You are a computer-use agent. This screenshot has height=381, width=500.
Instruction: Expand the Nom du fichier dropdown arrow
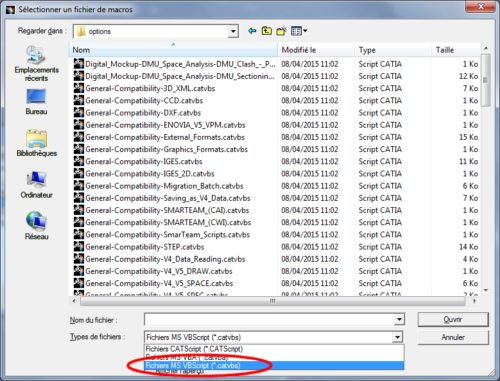point(399,320)
